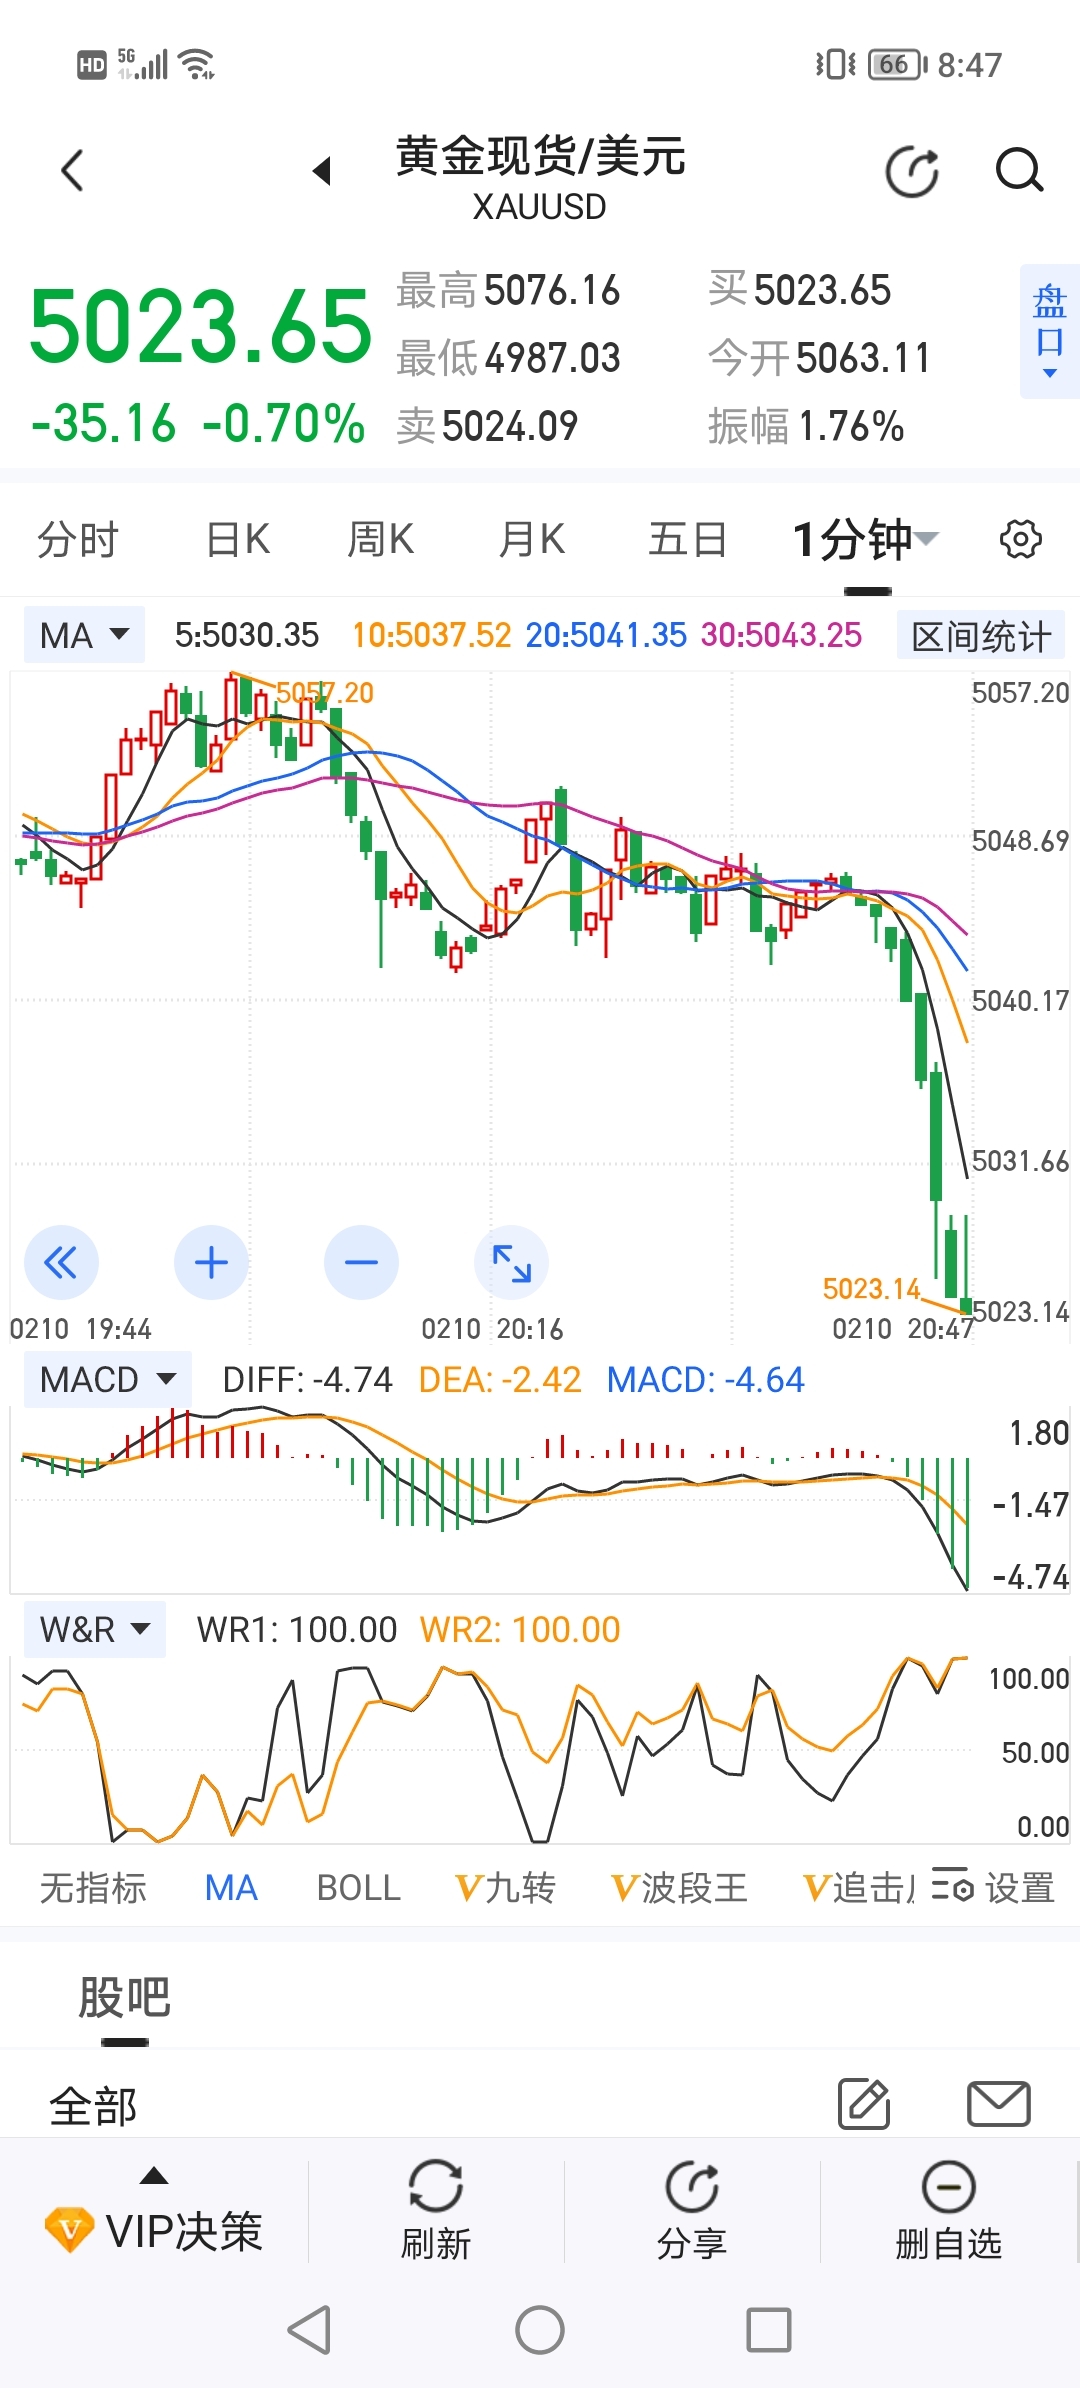
Task: Choose MA overlay in bottom indicator row
Action: pyautogui.click(x=231, y=1888)
